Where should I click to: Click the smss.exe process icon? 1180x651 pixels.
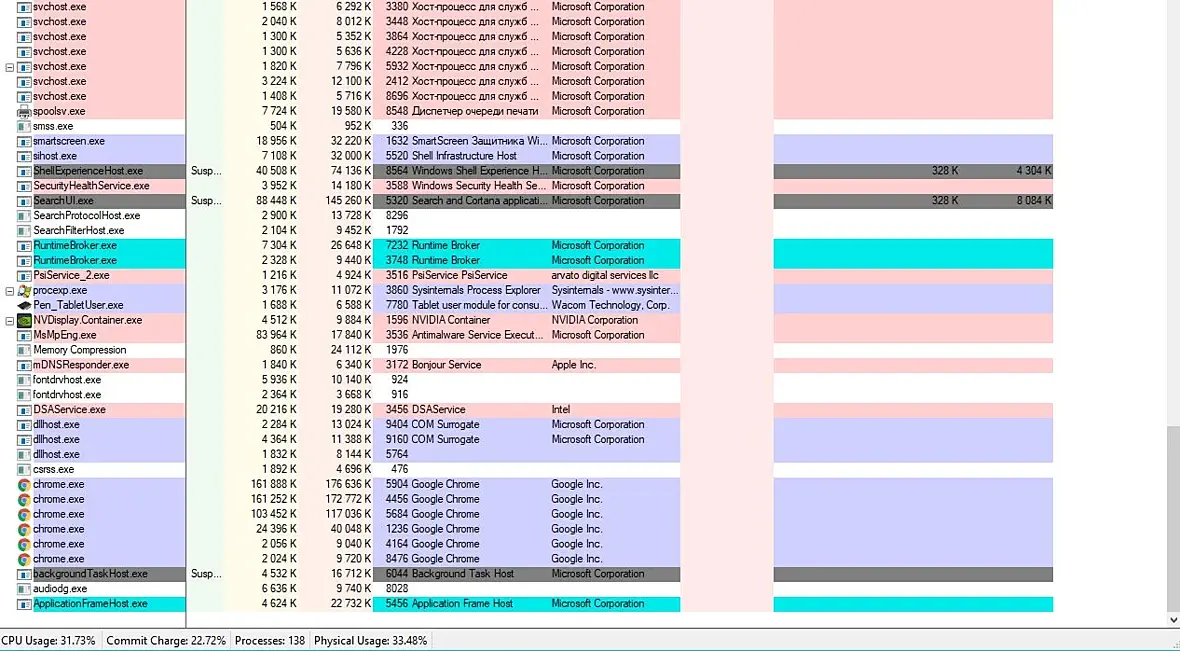[x=24, y=126]
